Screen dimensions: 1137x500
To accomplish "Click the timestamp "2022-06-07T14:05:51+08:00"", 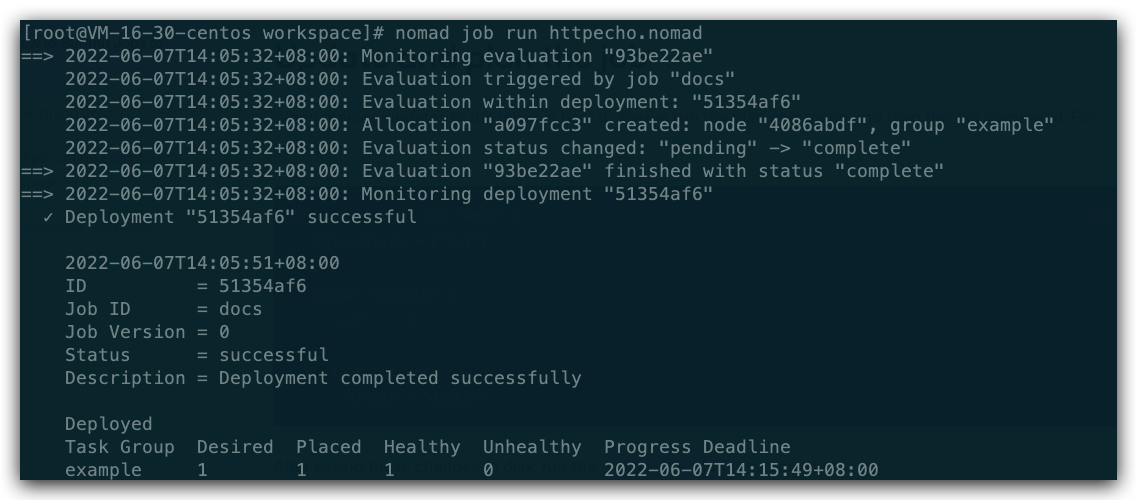I will [x=202, y=264].
